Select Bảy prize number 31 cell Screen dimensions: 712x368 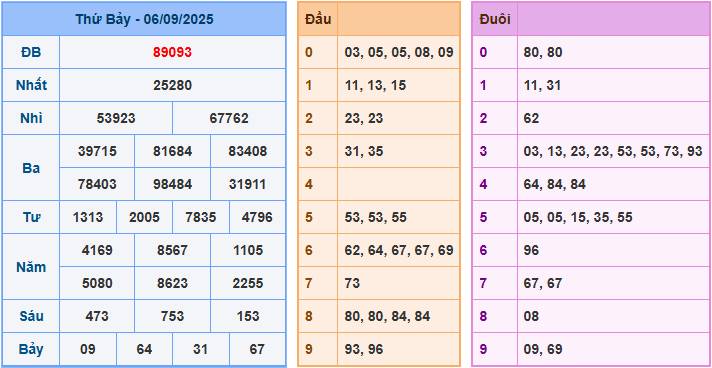click(201, 349)
